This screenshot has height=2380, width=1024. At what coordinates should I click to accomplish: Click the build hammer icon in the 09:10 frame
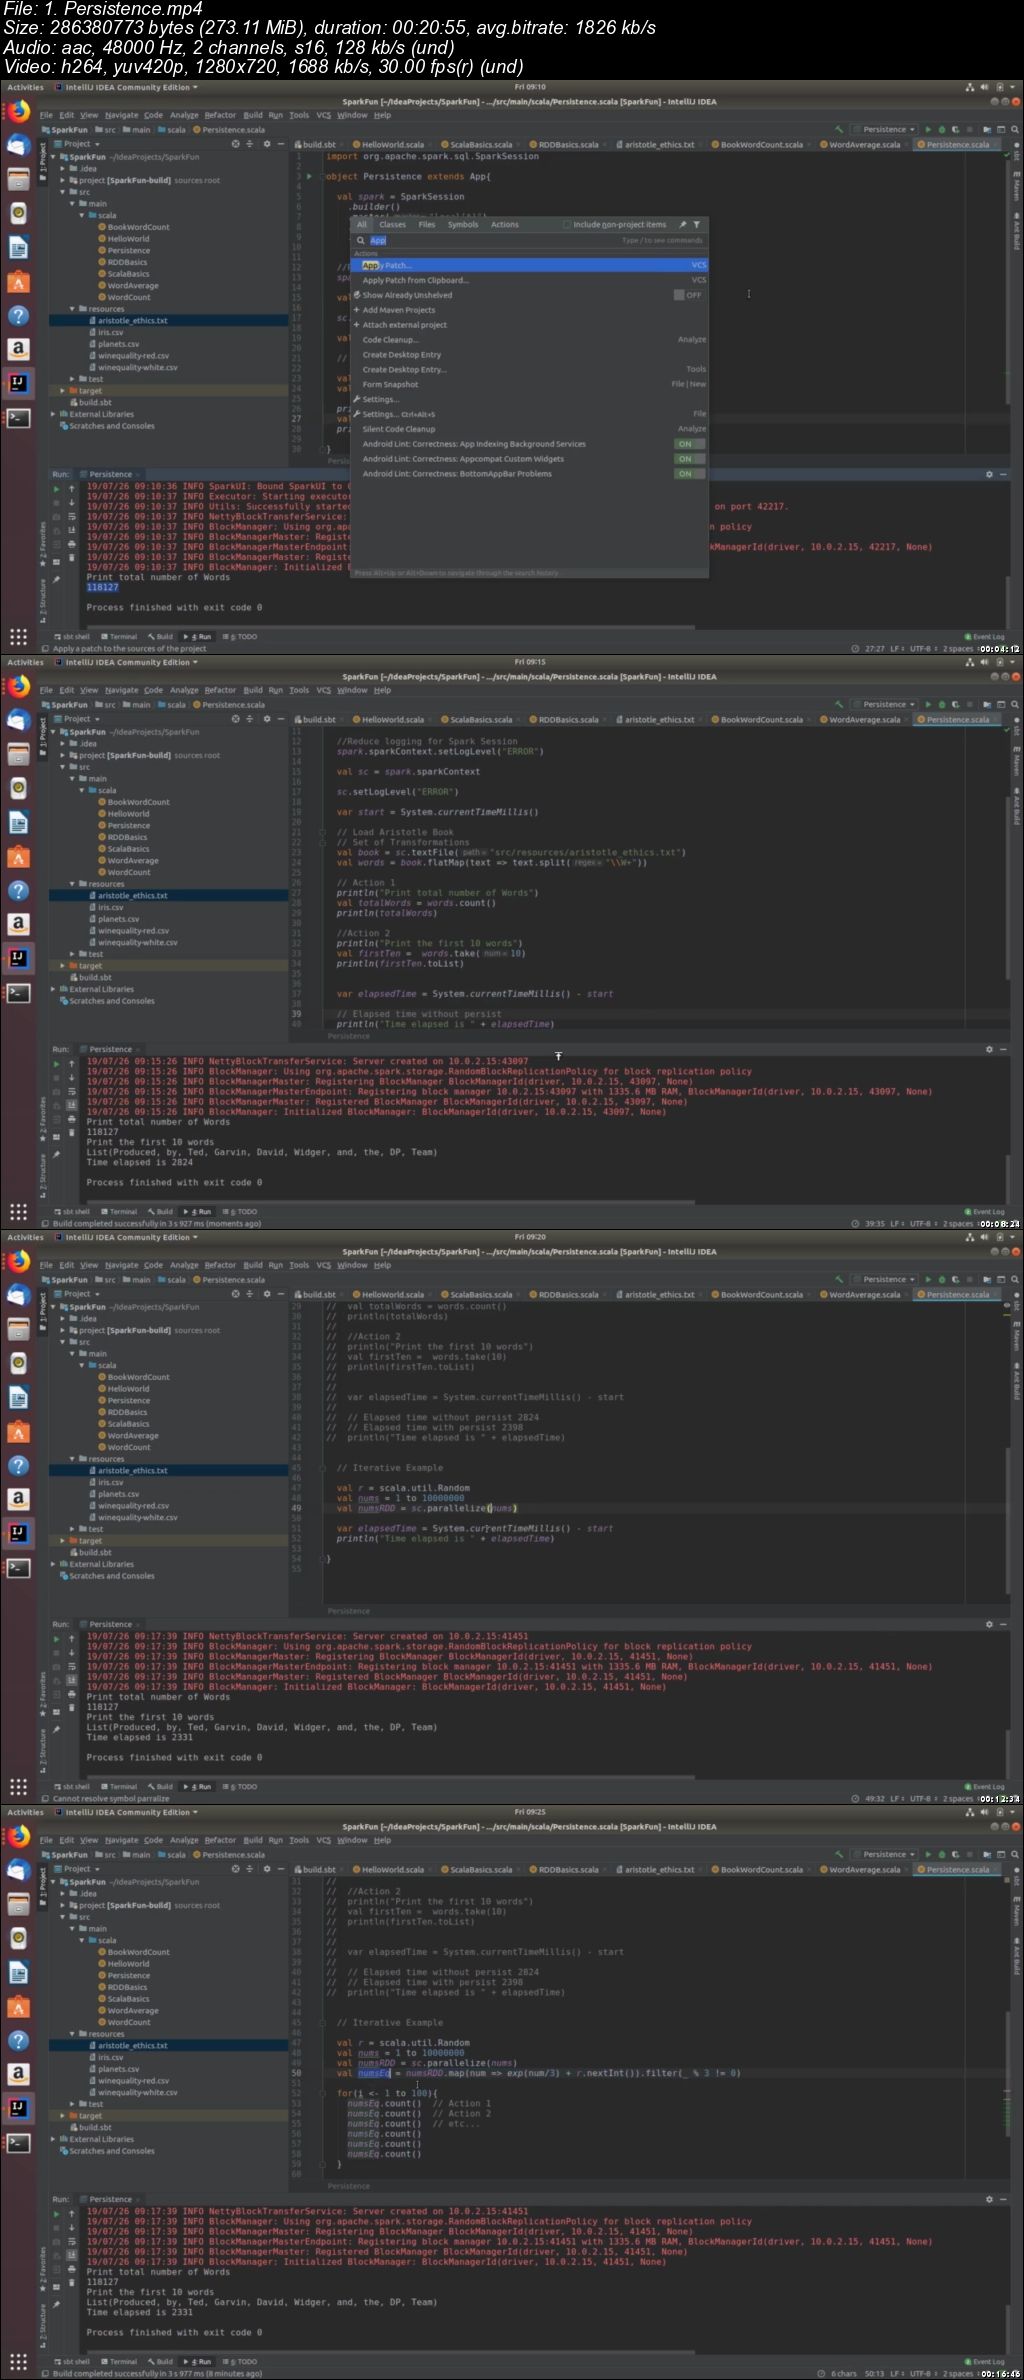click(x=839, y=129)
